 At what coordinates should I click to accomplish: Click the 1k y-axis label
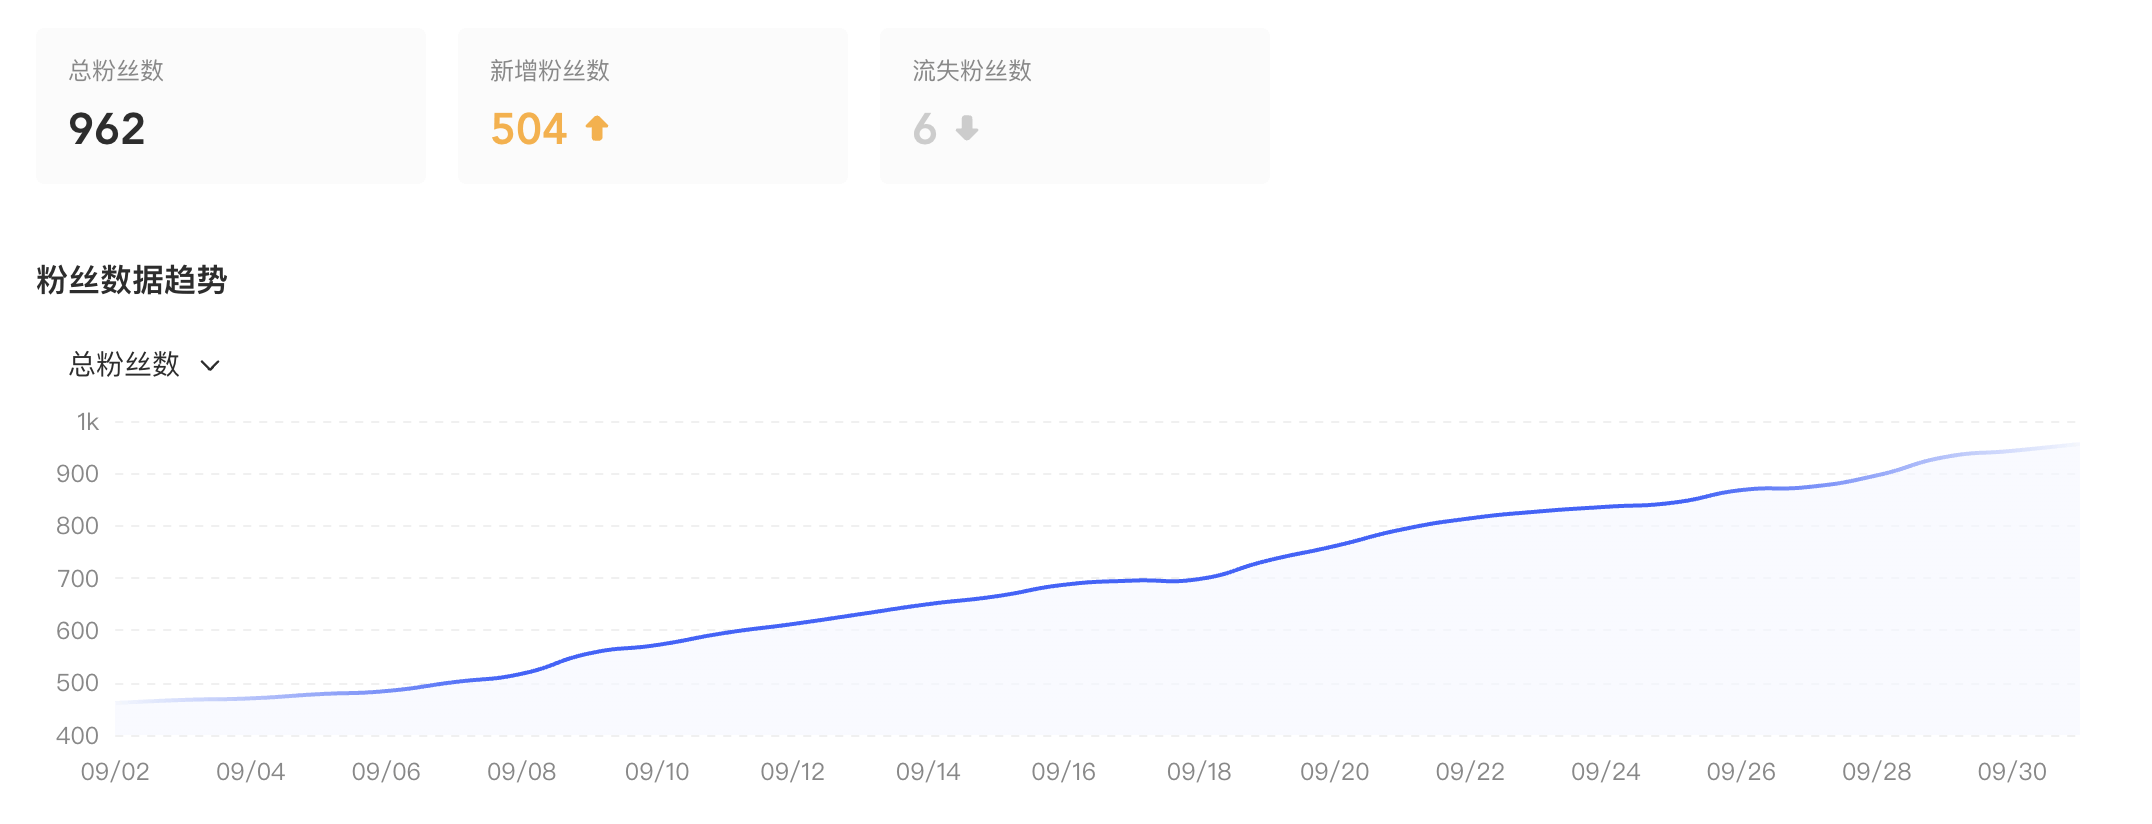pyautogui.click(x=88, y=422)
